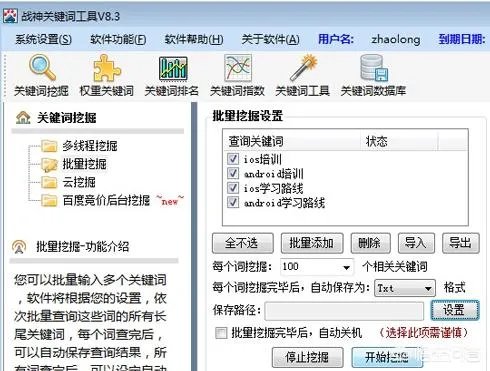Open the 关键词数据库 database tool
This screenshot has width=490, height=371.
pos(373,75)
